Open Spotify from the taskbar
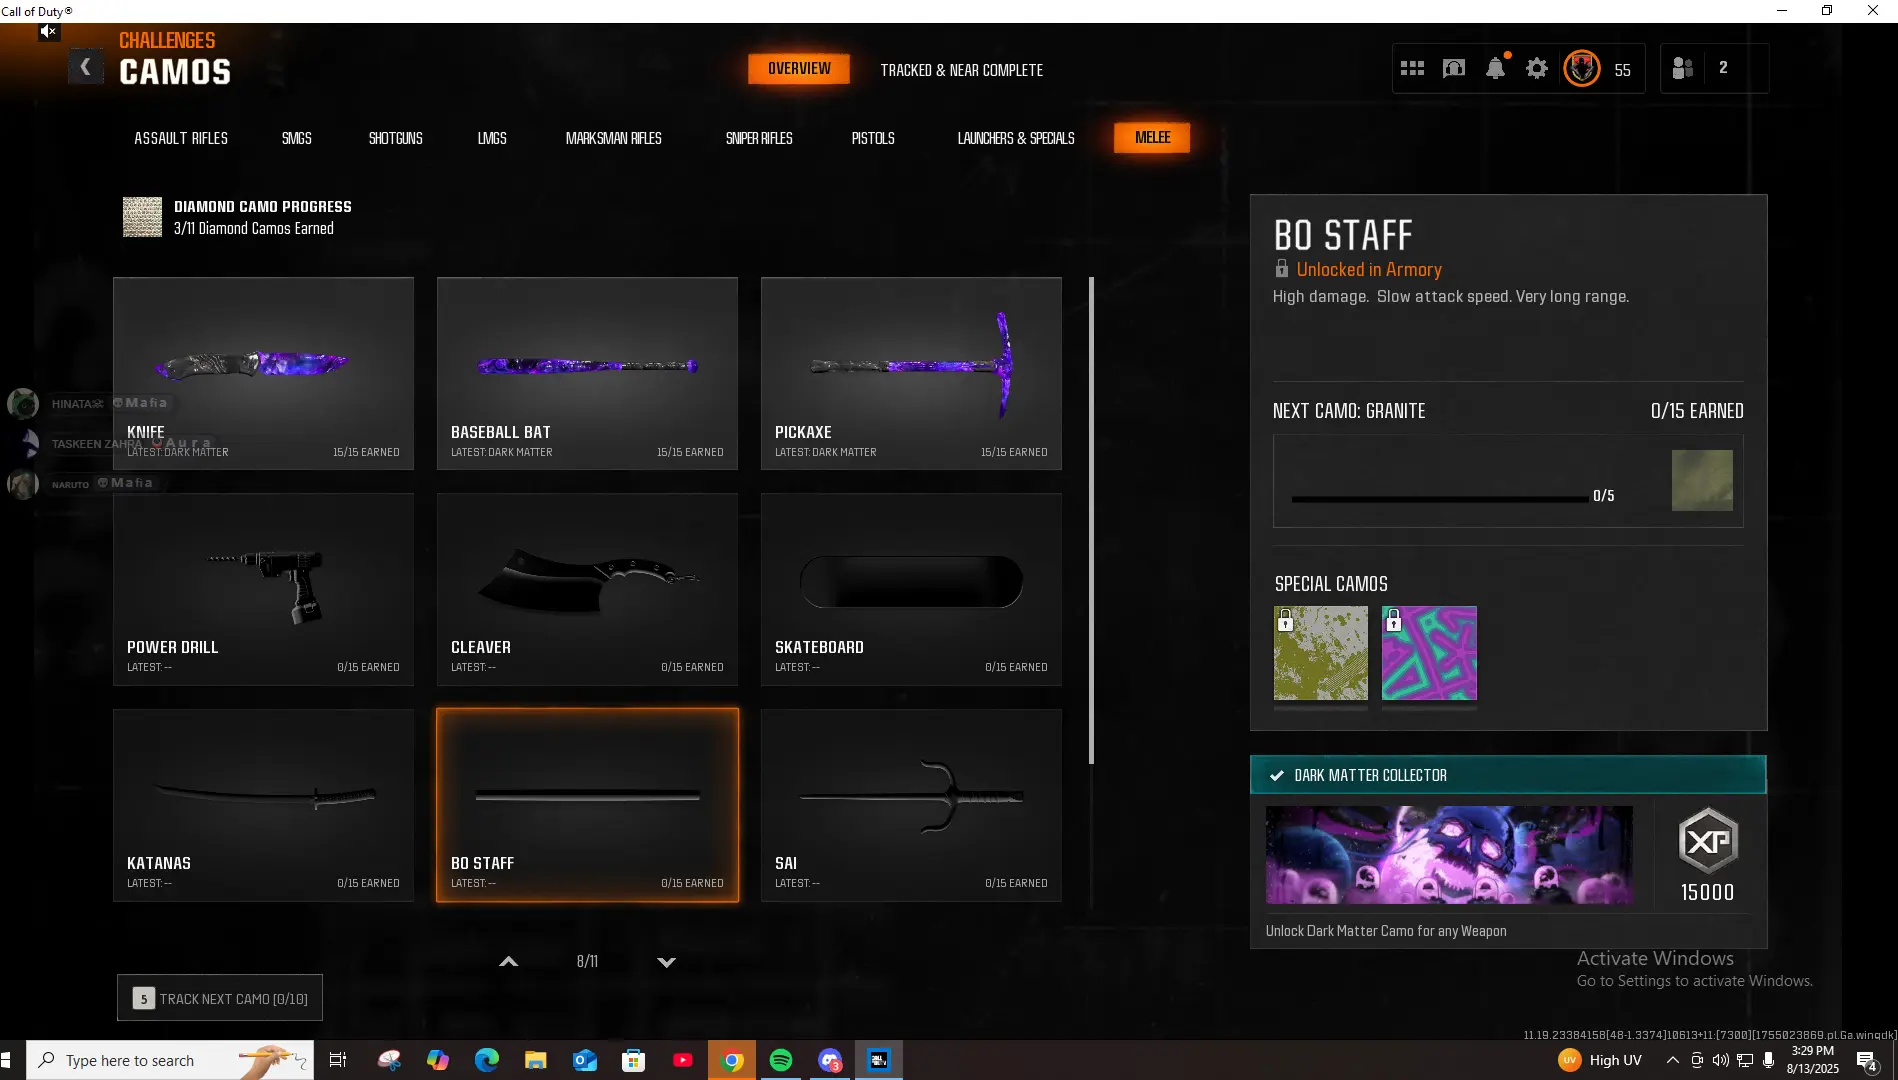This screenshot has width=1898, height=1080. (781, 1060)
